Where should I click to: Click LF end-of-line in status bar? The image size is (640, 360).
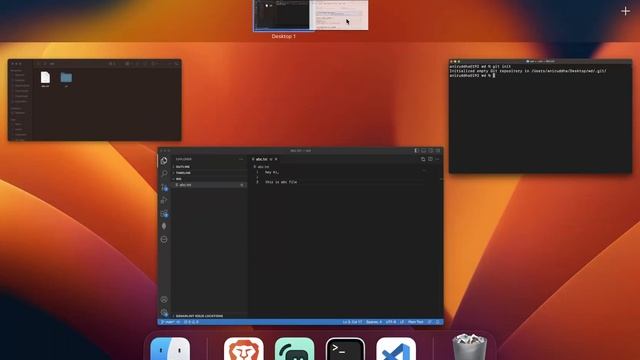(402, 322)
